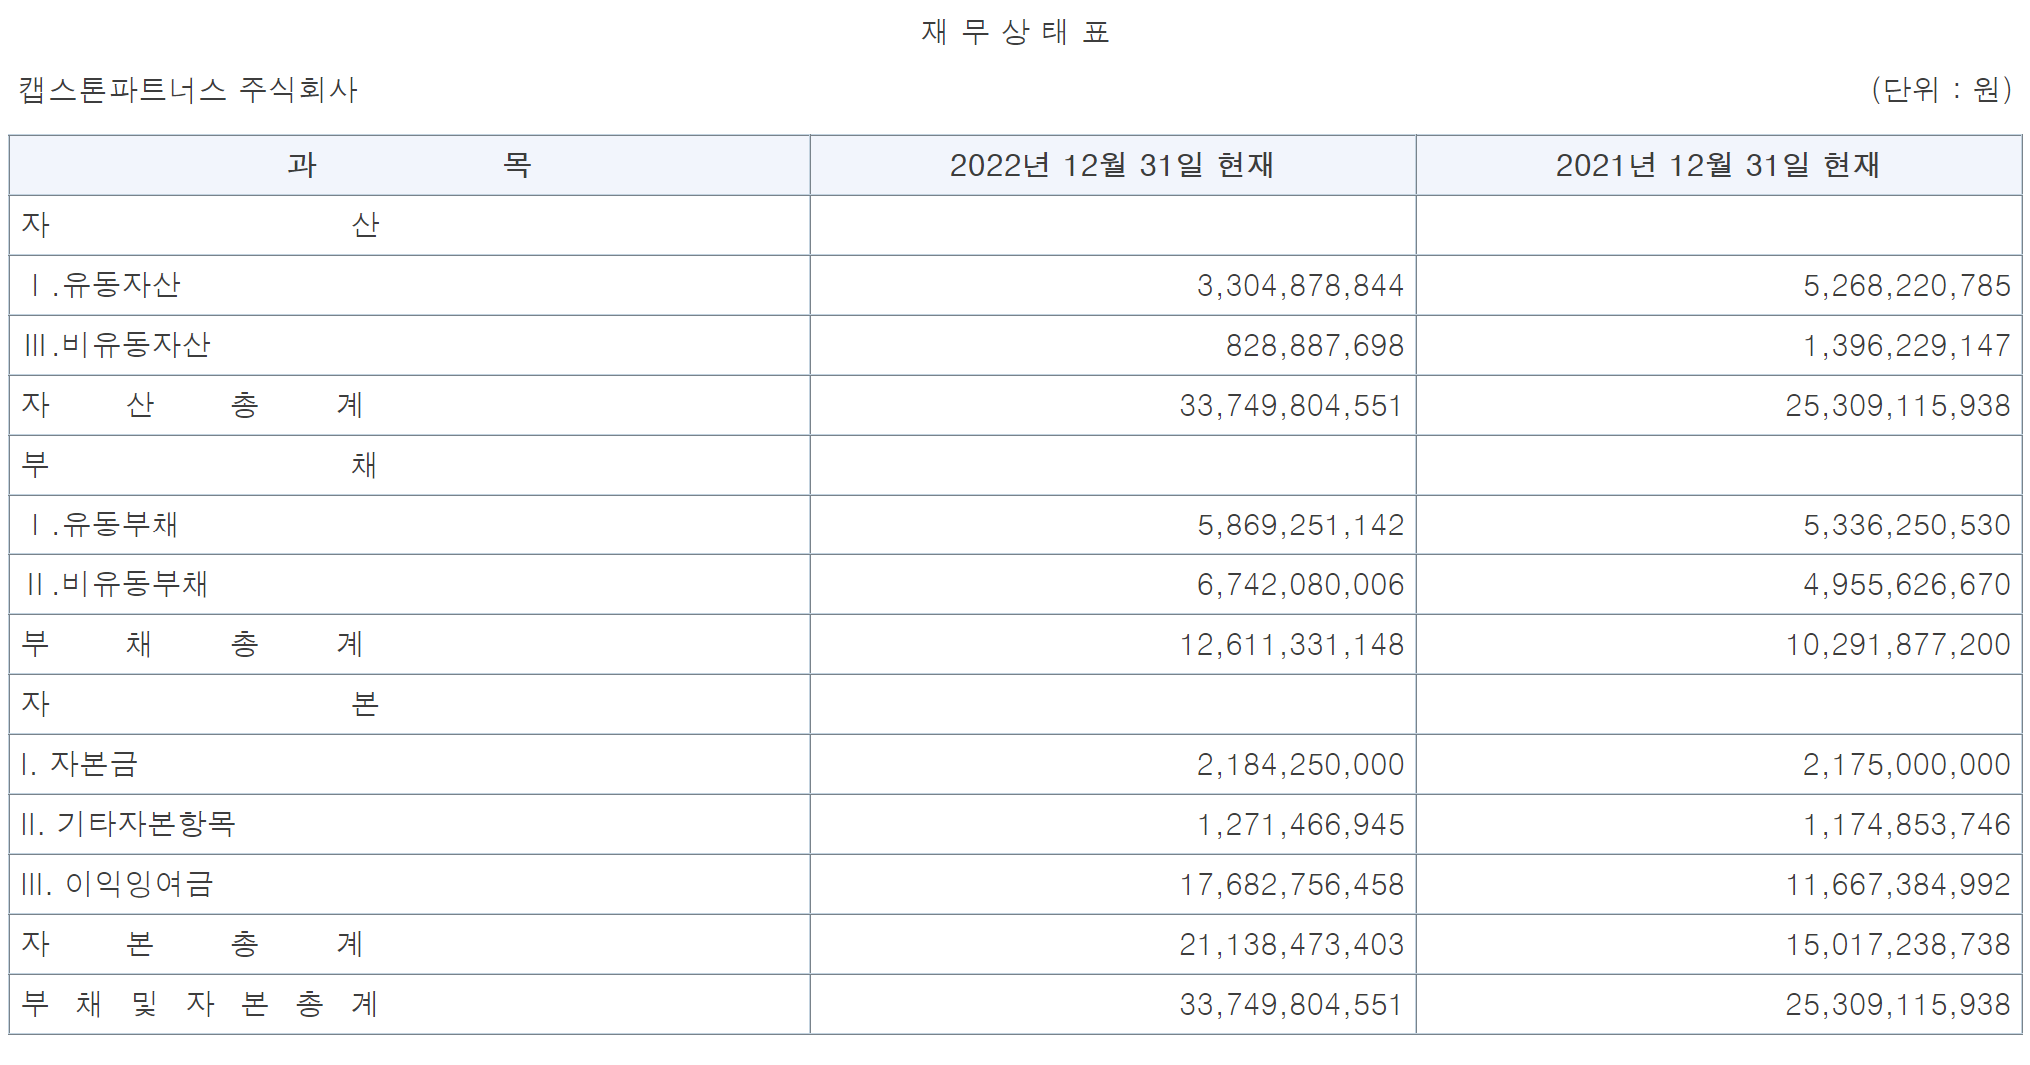Click the unit label (단위 : 원)

[x=1941, y=90]
